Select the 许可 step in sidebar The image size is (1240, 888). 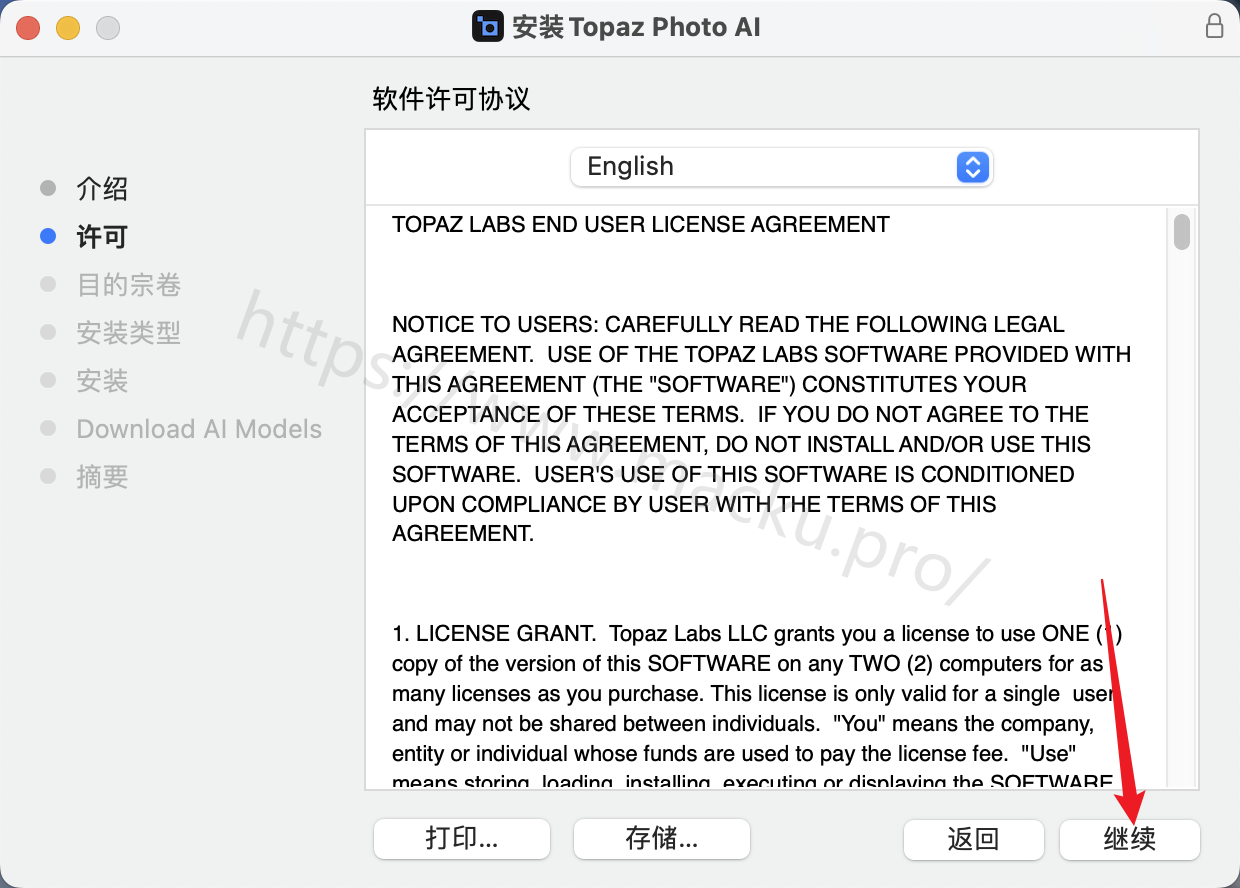pos(102,237)
